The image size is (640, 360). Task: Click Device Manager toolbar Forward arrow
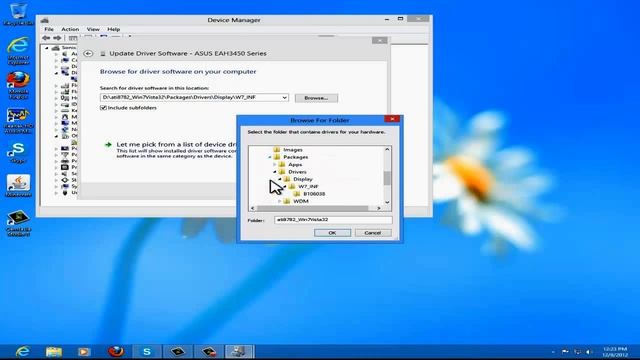coord(57,38)
